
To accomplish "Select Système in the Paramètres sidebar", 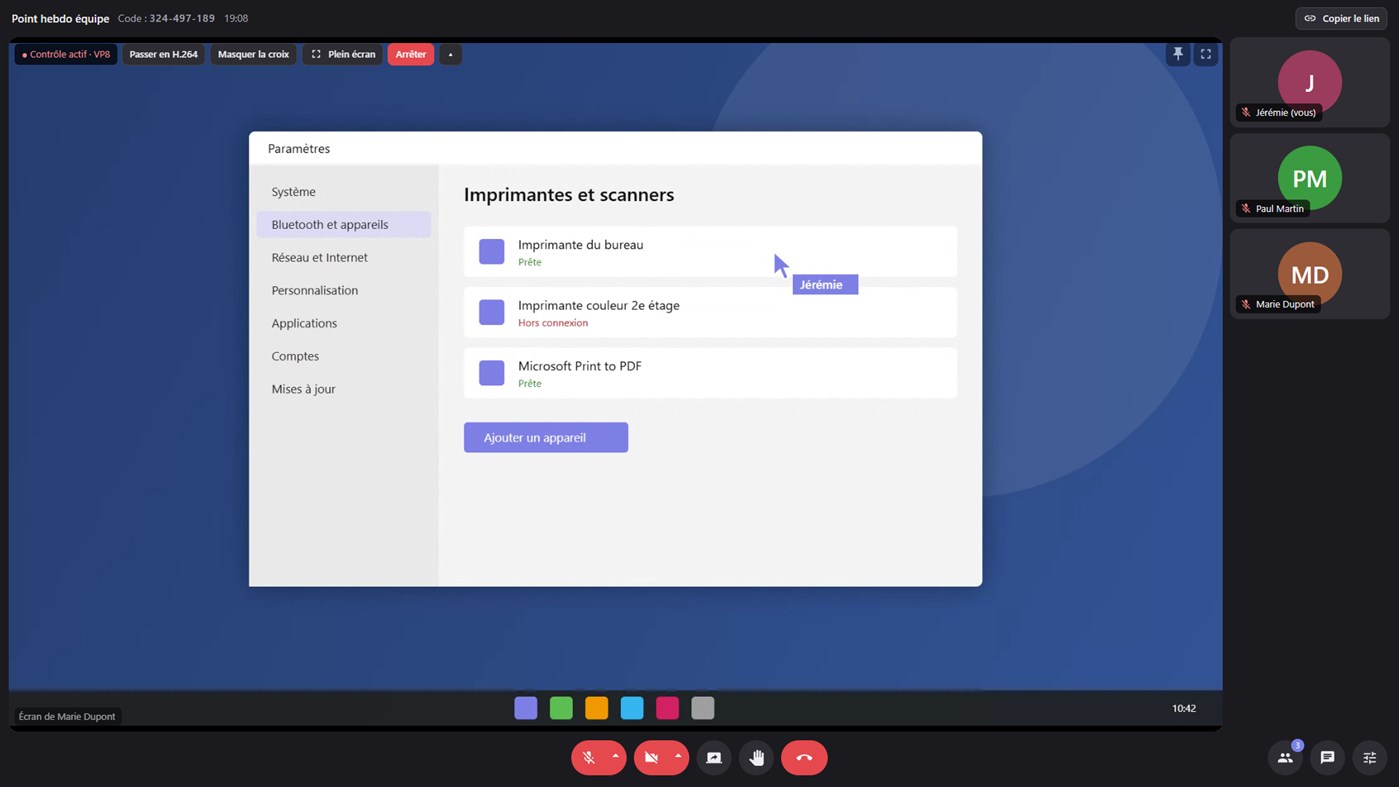I will [x=343, y=191].
